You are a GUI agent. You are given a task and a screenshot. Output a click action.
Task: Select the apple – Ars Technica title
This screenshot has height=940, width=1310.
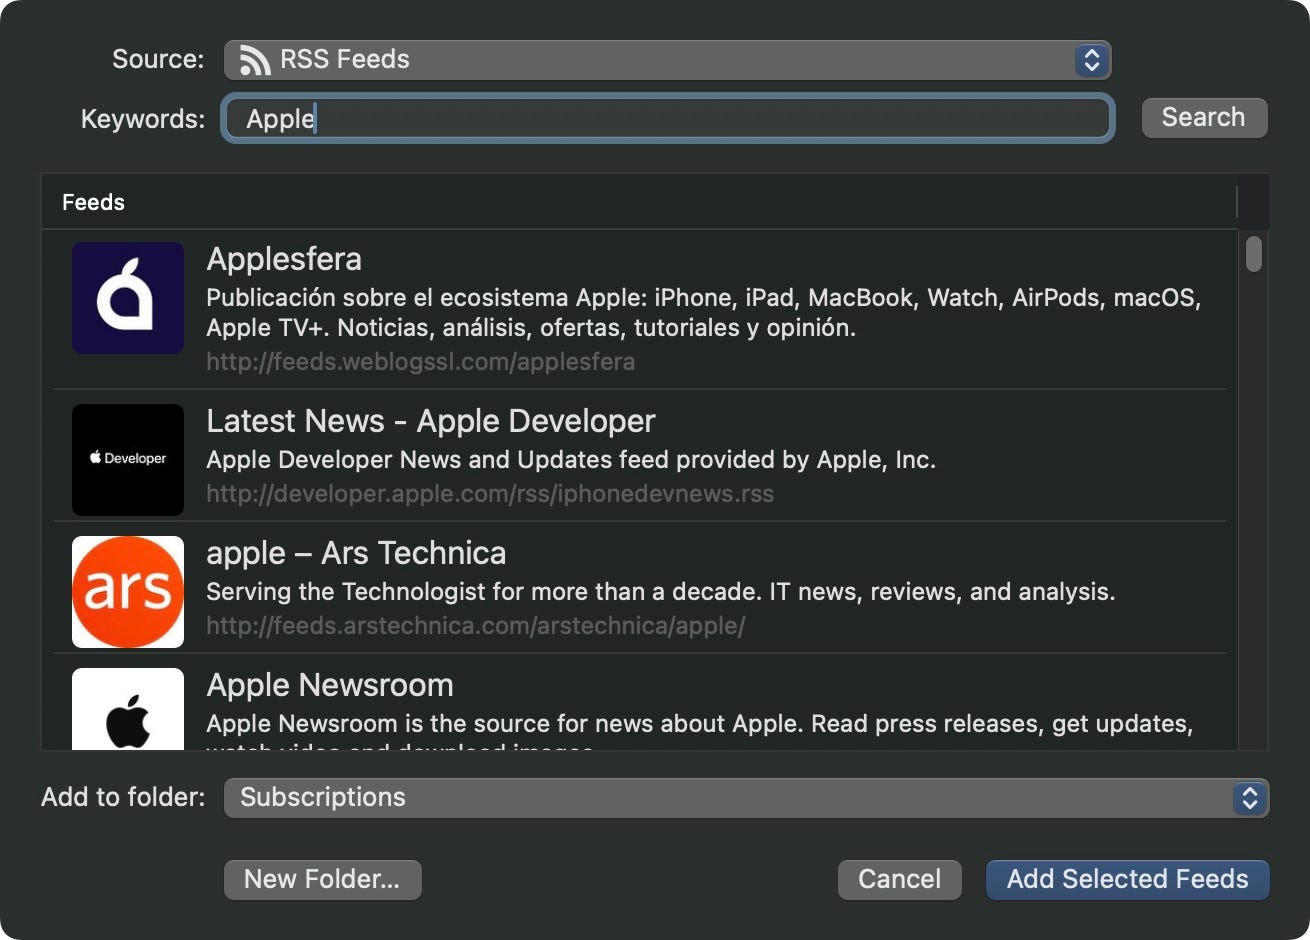tap(356, 553)
